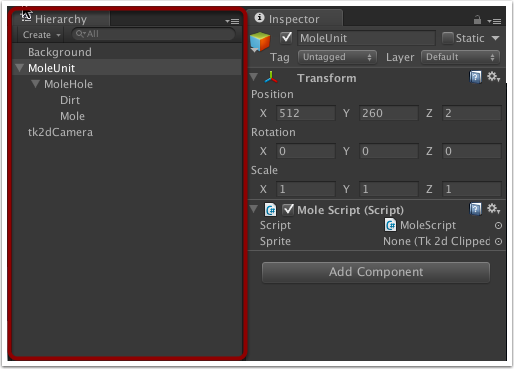This screenshot has width=514, height=369.
Task: Click the Inspector lock icon
Action: (x=477, y=20)
